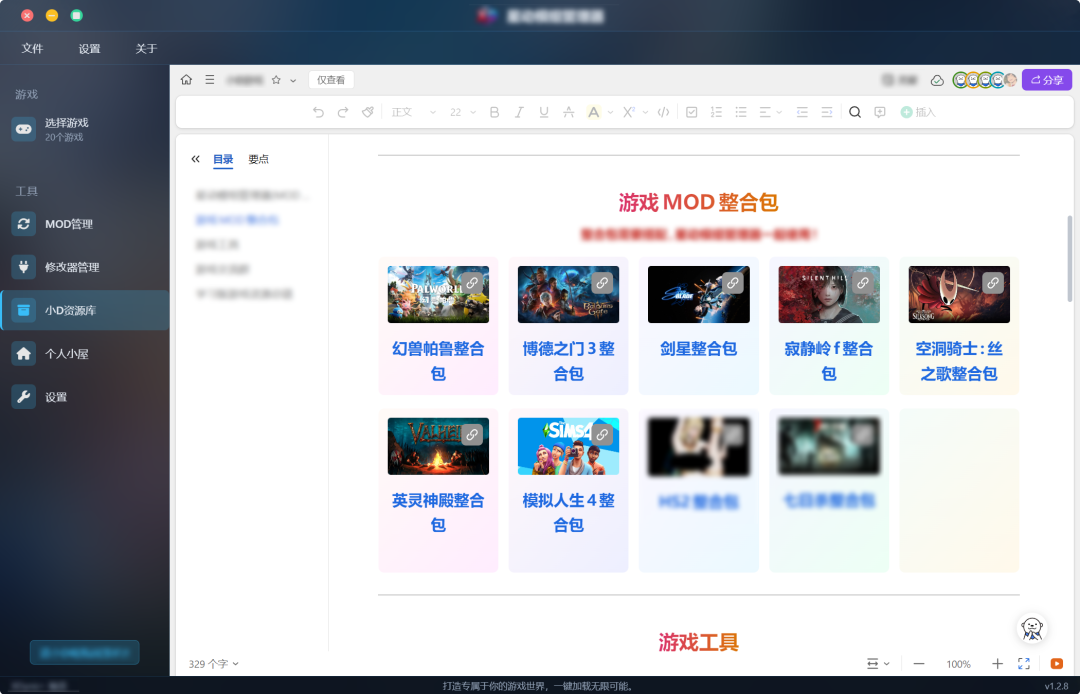Screen dimensions: 1080x694
Task: Toggle bulleted list formatting
Action: [x=741, y=112]
